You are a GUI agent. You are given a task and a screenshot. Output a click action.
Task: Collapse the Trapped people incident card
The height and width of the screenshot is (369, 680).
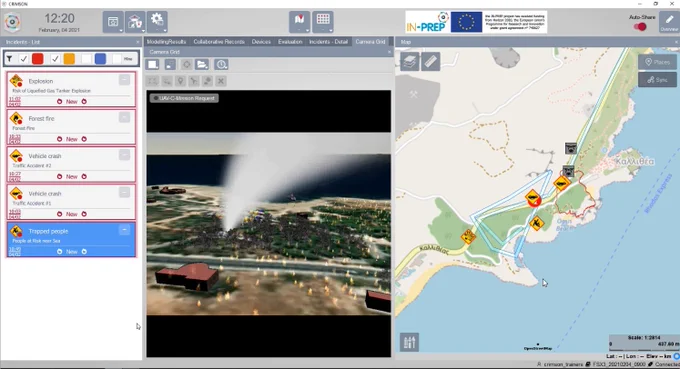124,230
